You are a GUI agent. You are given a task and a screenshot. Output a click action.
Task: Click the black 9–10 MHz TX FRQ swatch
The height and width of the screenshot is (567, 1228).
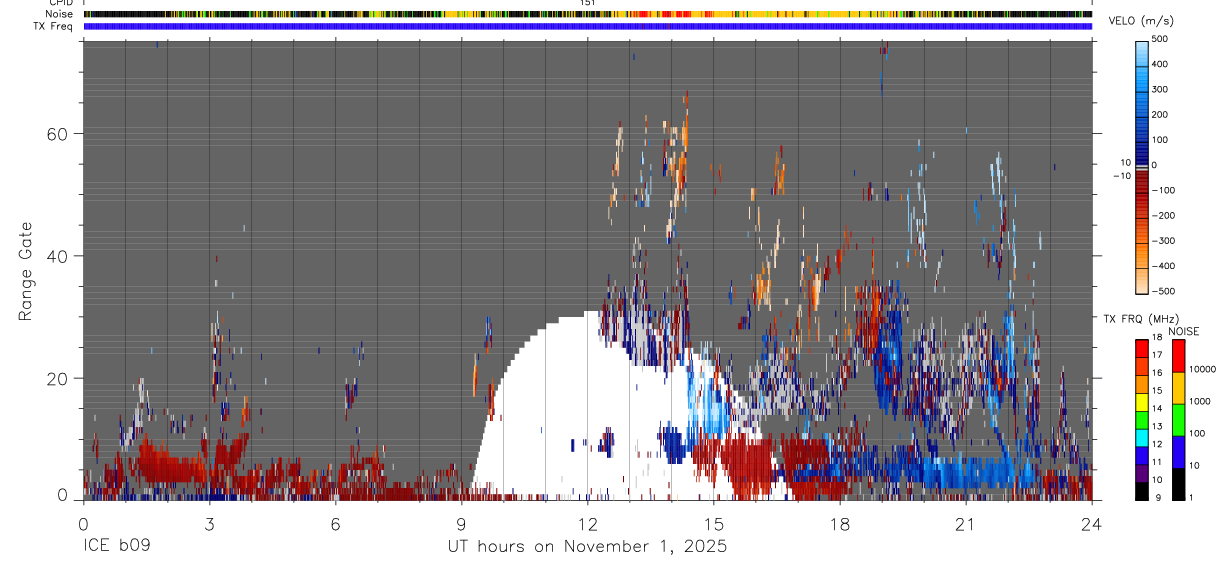pyautogui.click(x=1142, y=491)
